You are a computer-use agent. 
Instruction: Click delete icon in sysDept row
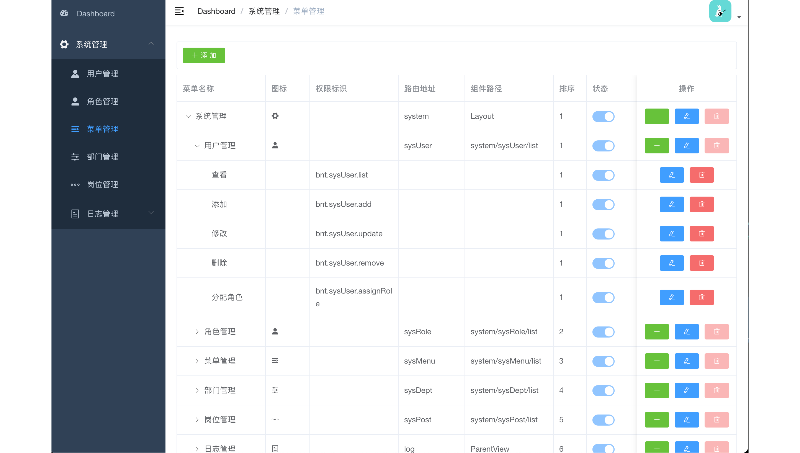pyautogui.click(x=716, y=391)
